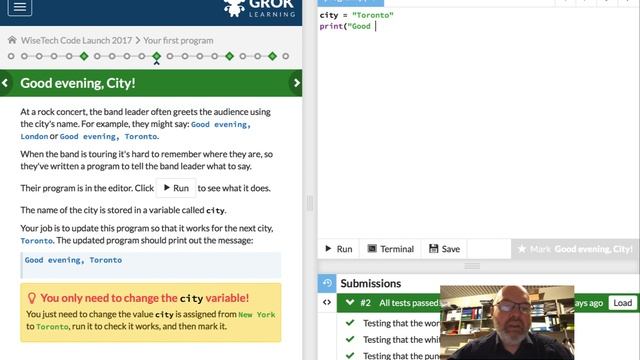This screenshot has width=640, height=360.
Task: Click 'Good evening, Toronto' expected output box
Action: (151, 265)
